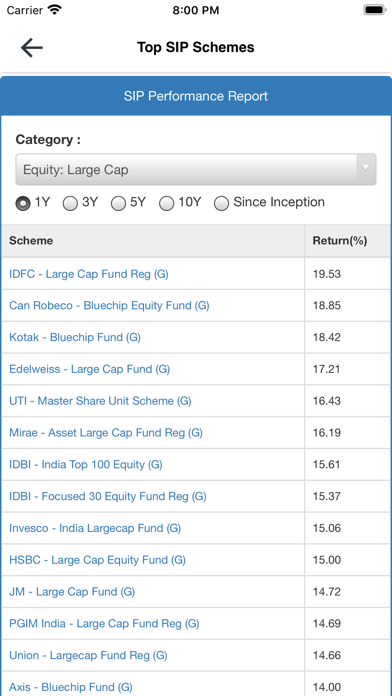Tap the 8:00 PM clock
Viewport: 392px width, 696px height.
coord(196,10)
